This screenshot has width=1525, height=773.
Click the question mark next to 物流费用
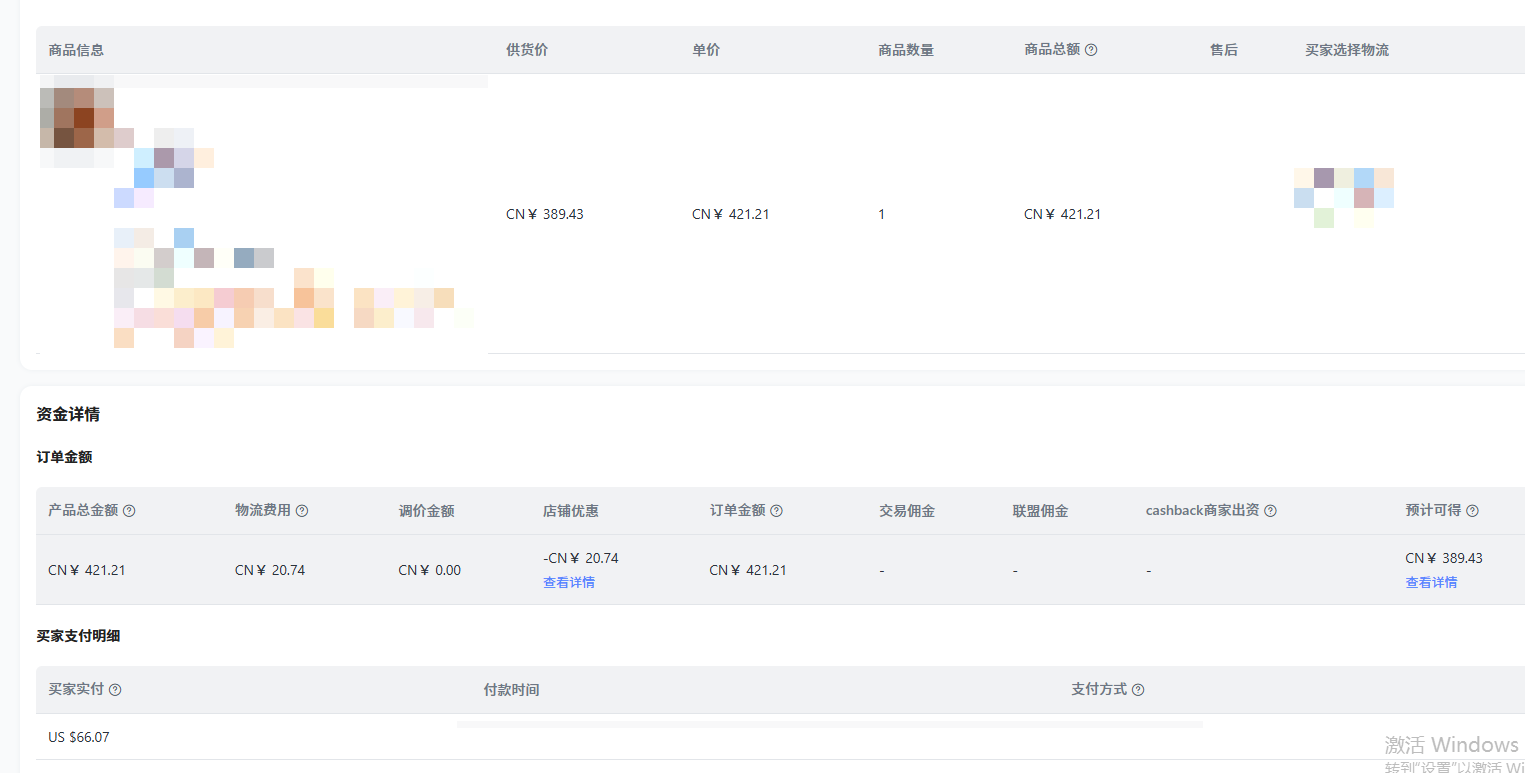tap(302, 511)
